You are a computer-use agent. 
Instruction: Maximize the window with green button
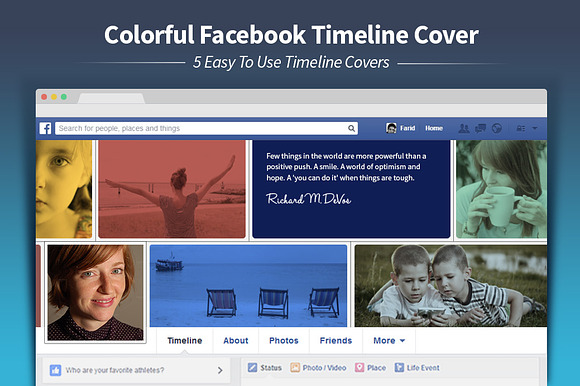(64, 97)
